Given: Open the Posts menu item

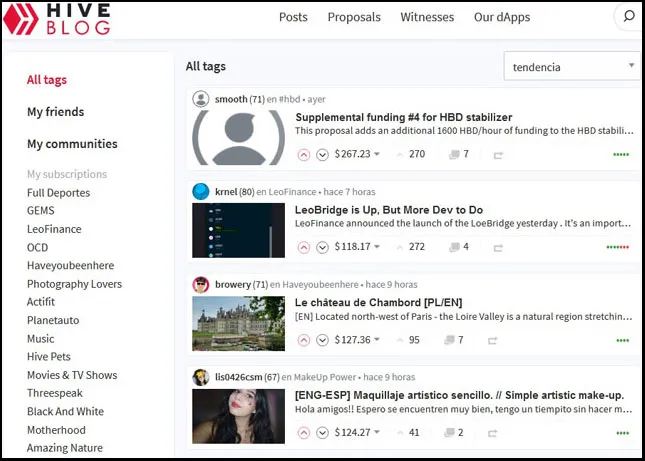Looking at the screenshot, I should tap(293, 17).
